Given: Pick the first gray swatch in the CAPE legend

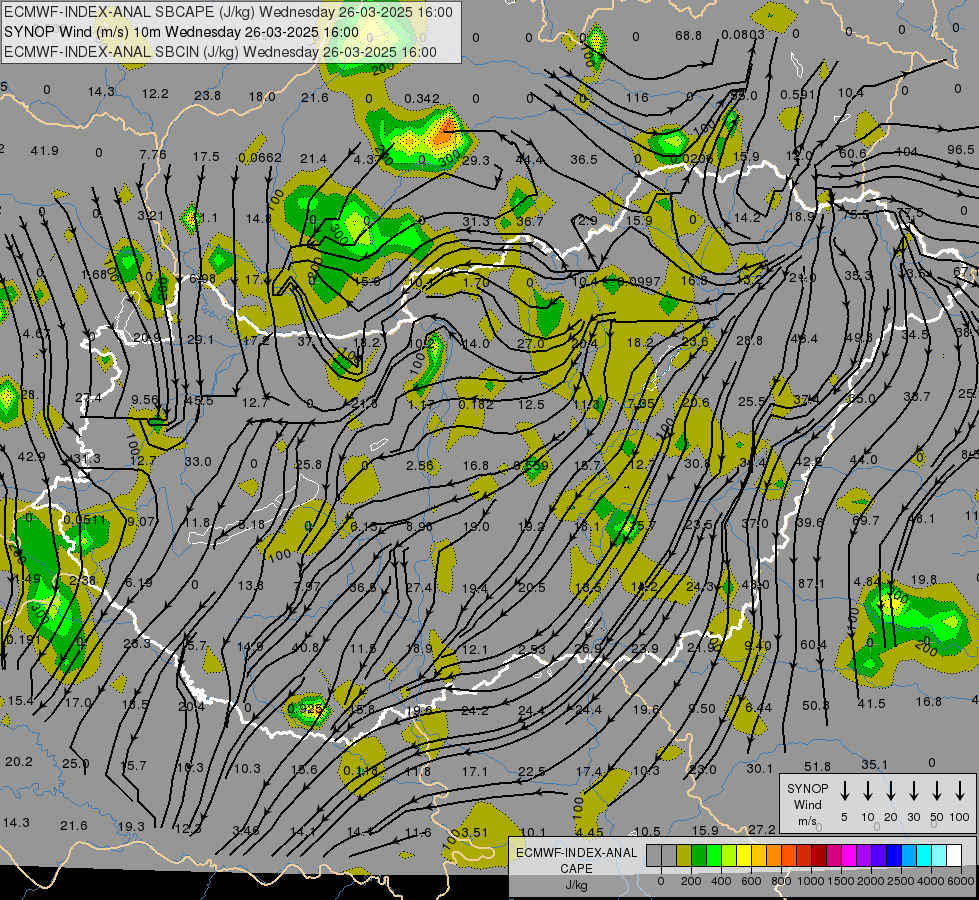Looking at the screenshot, I should [x=654, y=855].
